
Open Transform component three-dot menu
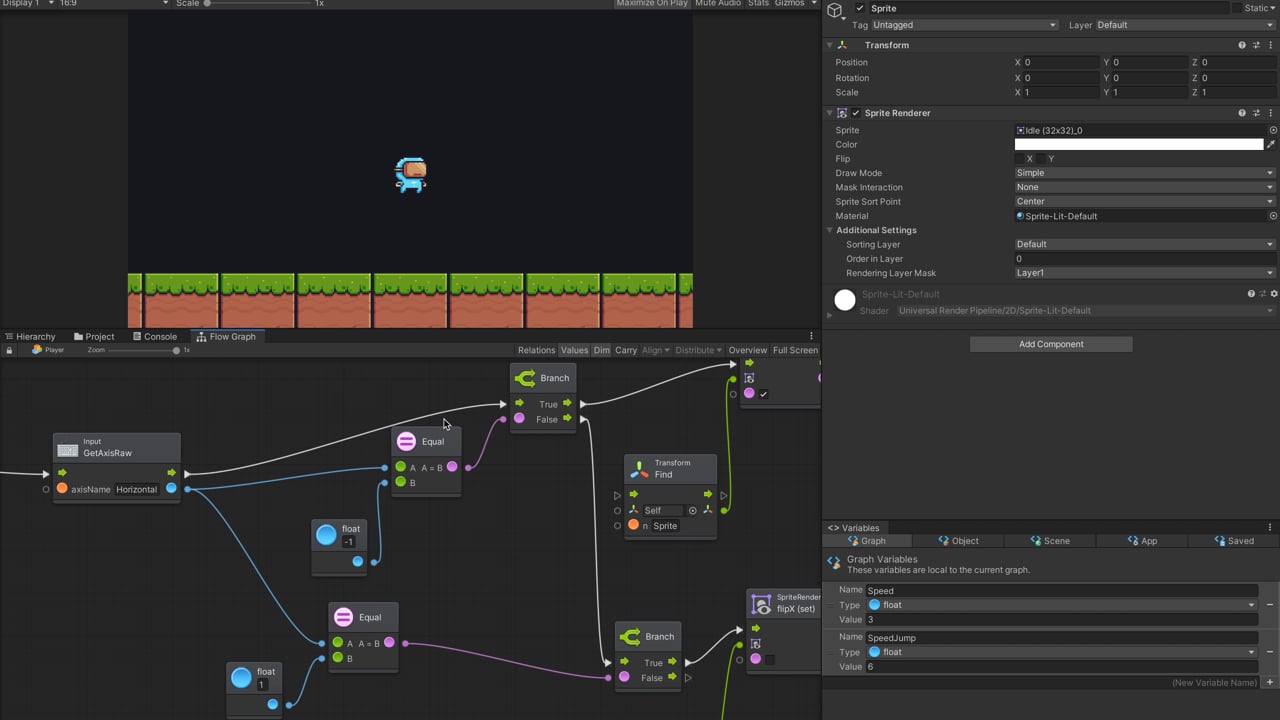[1271, 45]
